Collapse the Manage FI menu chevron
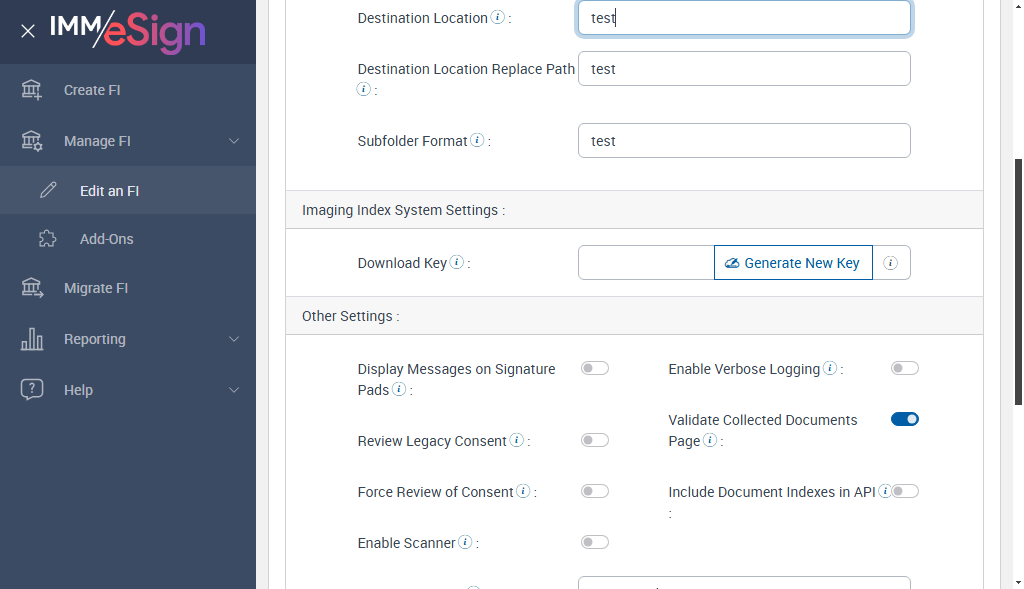The width and height of the screenshot is (1024, 589). tap(234, 141)
